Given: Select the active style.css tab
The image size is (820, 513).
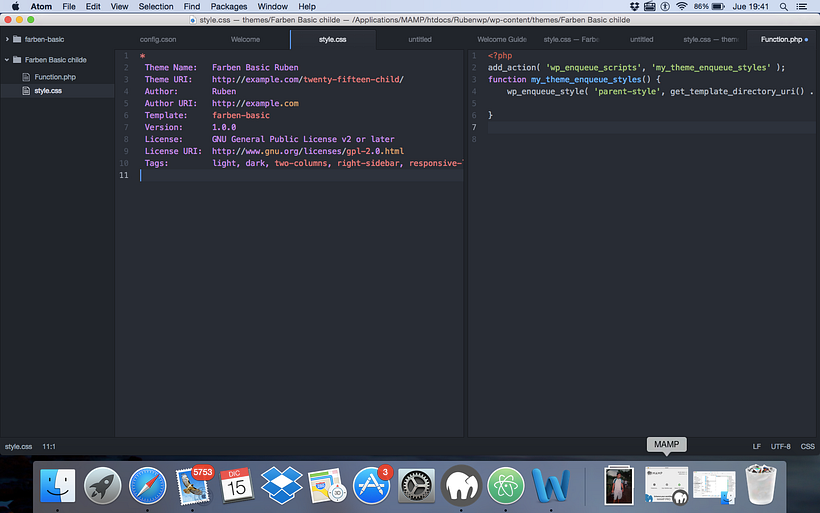Looking at the screenshot, I should pos(333,39).
